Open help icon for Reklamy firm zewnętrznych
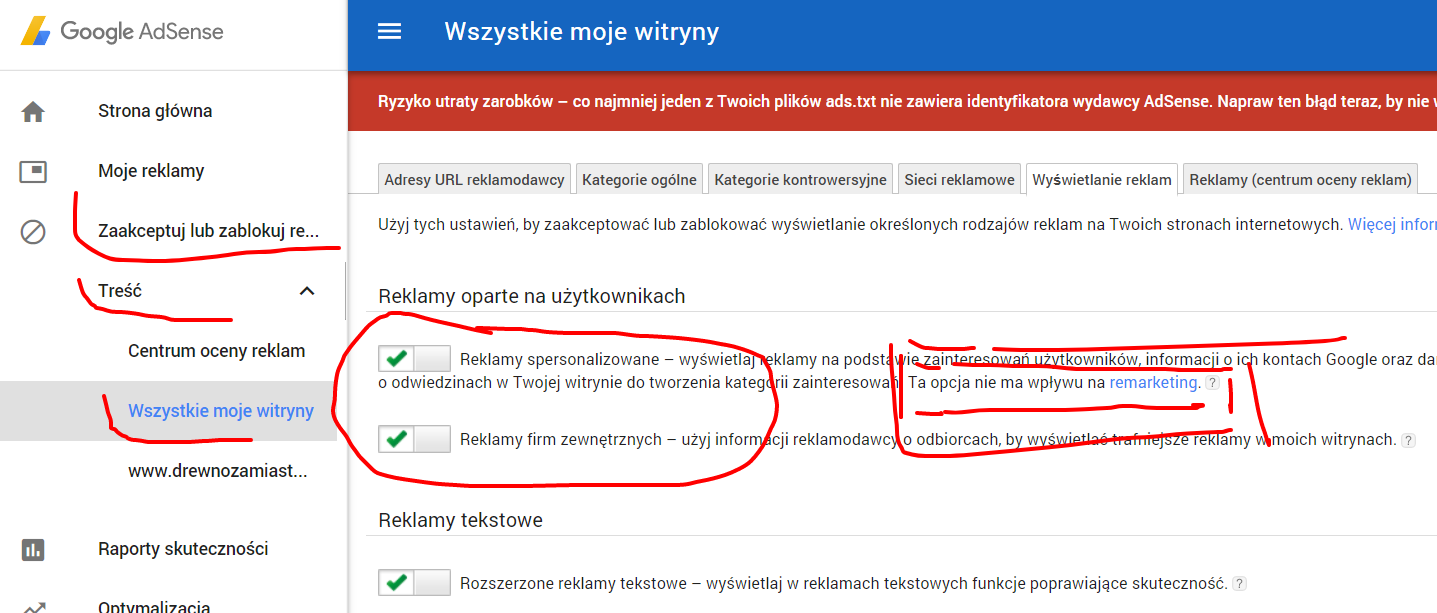The width and height of the screenshot is (1437, 613). click(1408, 440)
